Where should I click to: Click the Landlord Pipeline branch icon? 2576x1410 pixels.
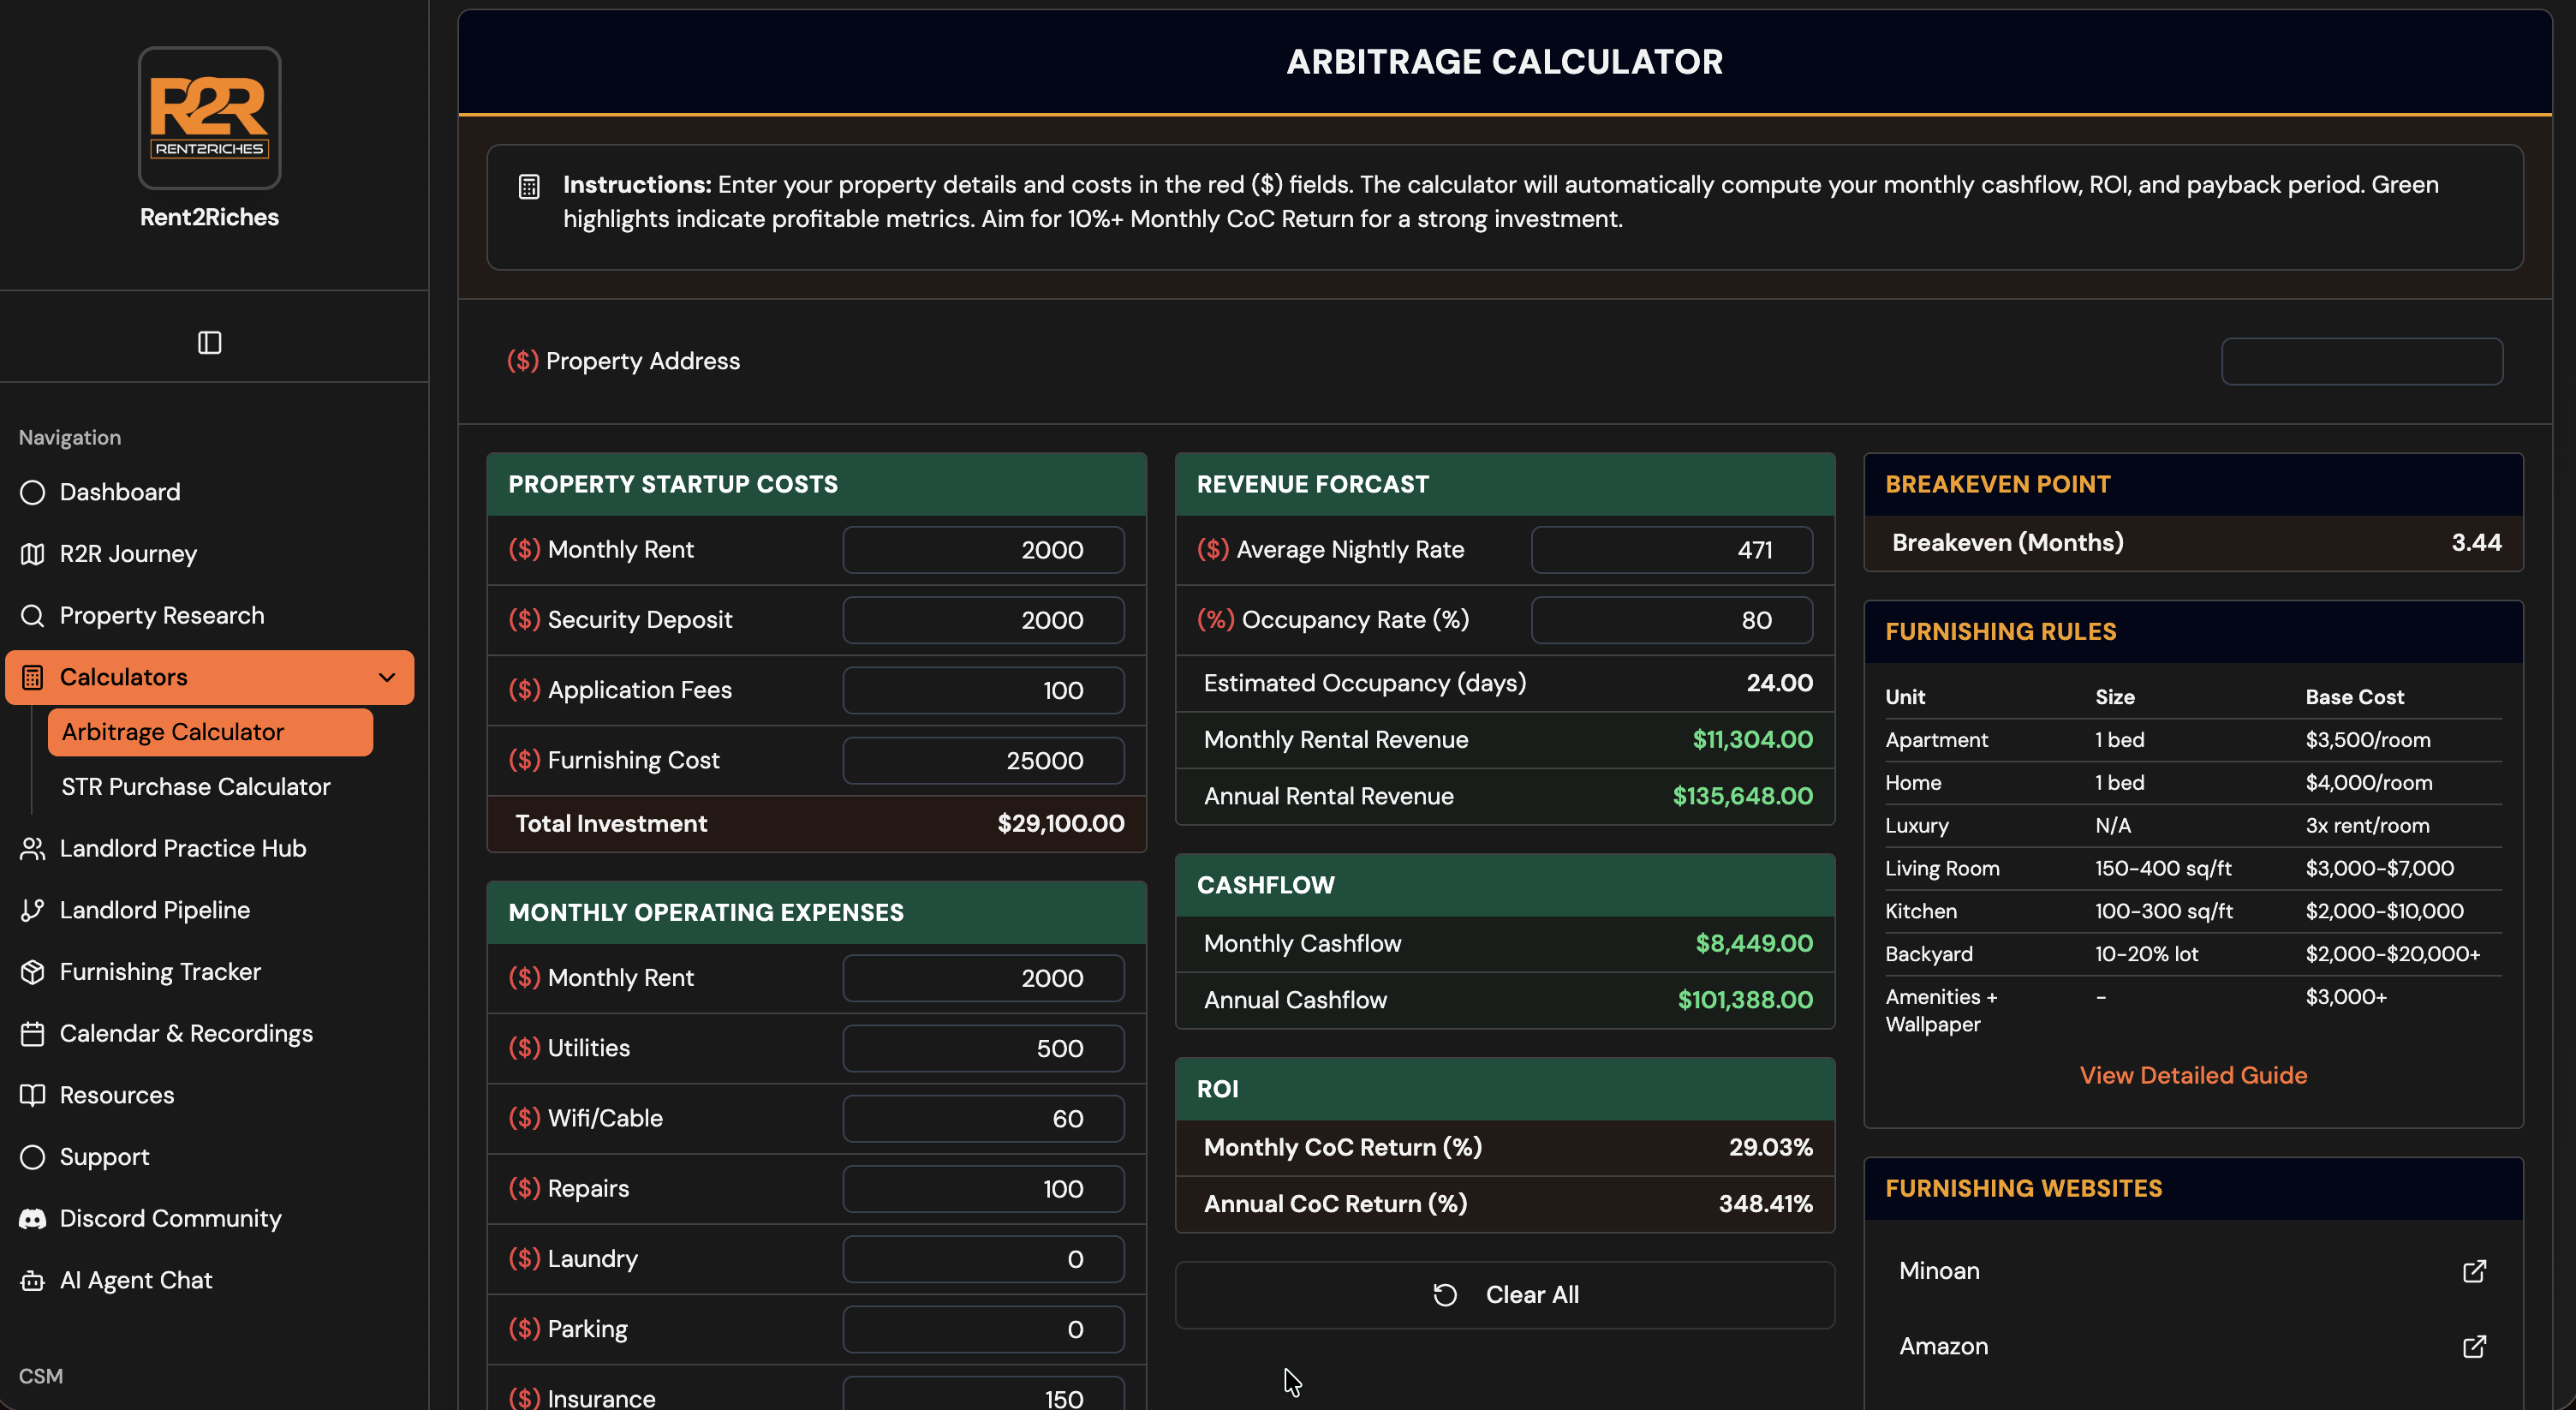pos(32,910)
